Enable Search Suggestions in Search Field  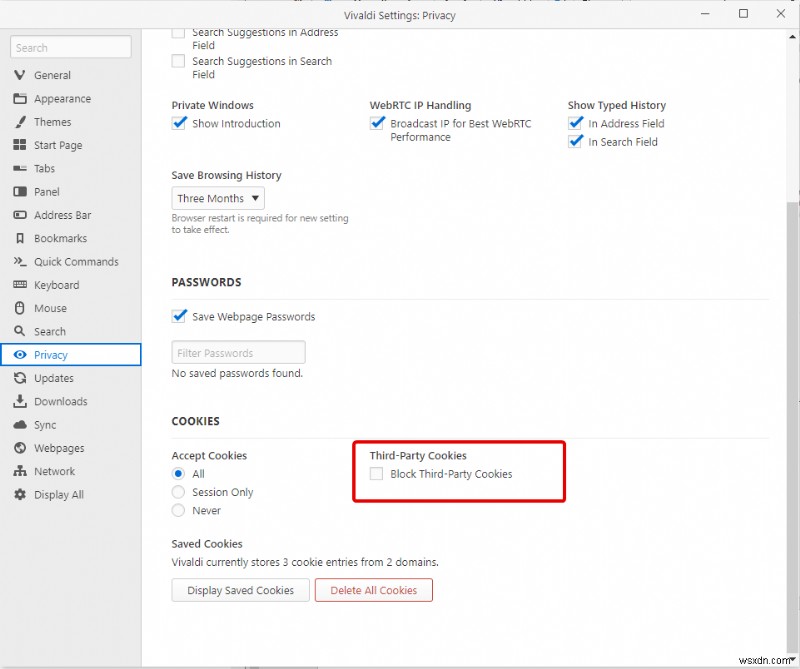click(178, 61)
